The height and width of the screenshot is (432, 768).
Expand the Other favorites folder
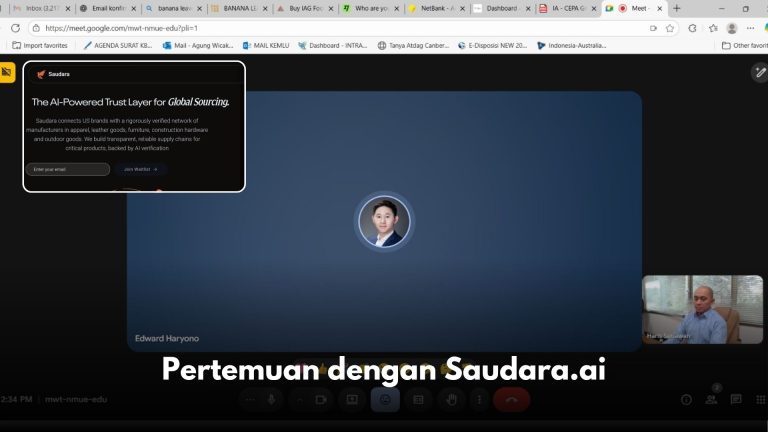click(744, 46)
